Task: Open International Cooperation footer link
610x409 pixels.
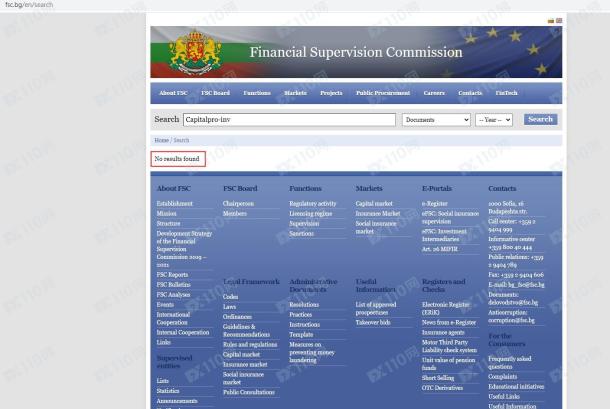Action: pos(173,319)
